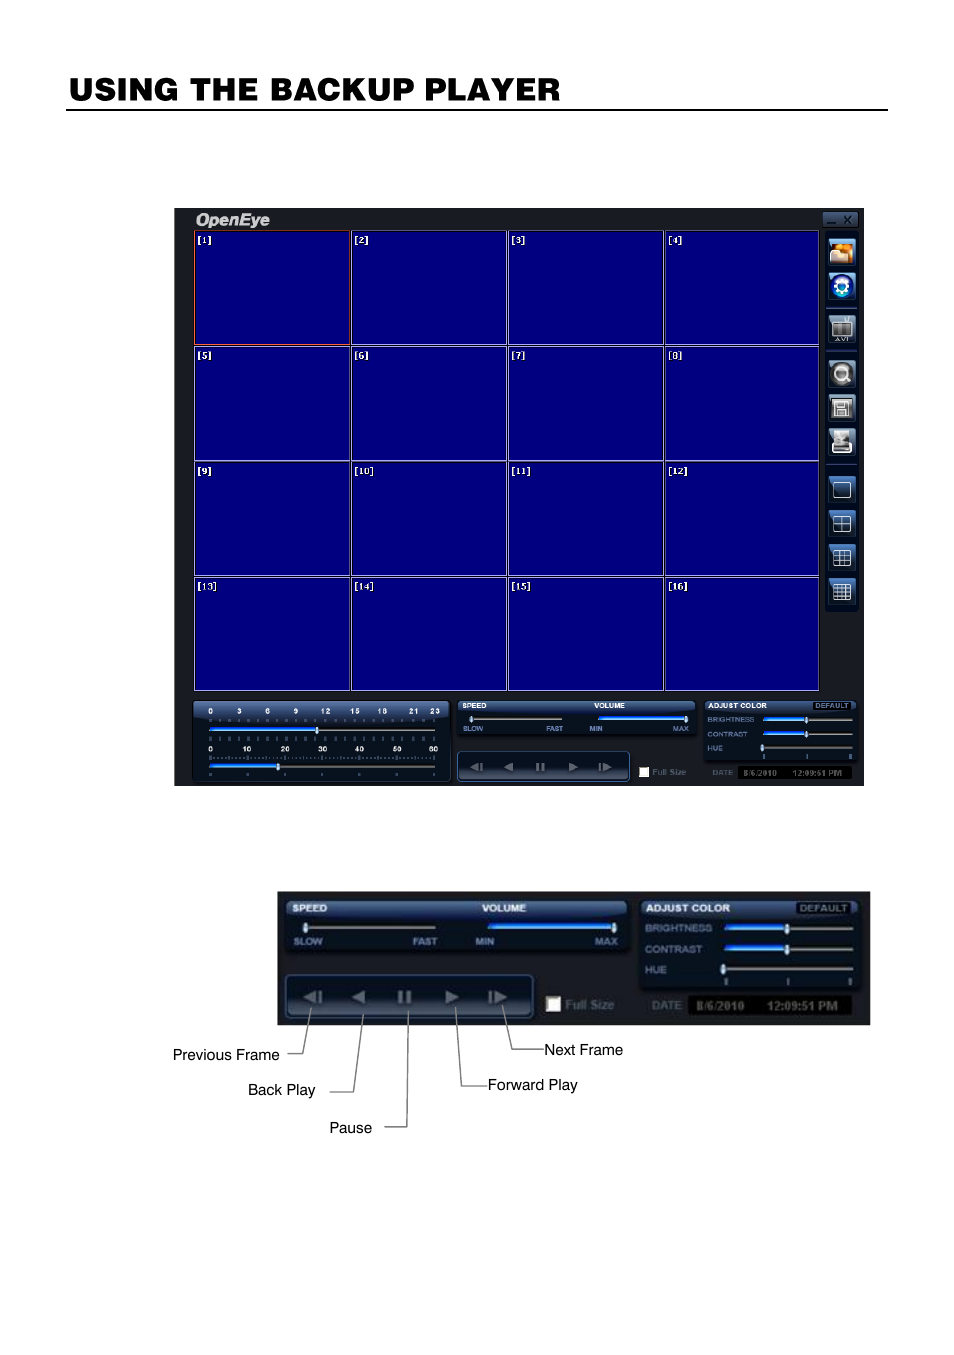
Task: Switch to single-screen layout
Action: (842, 489)
